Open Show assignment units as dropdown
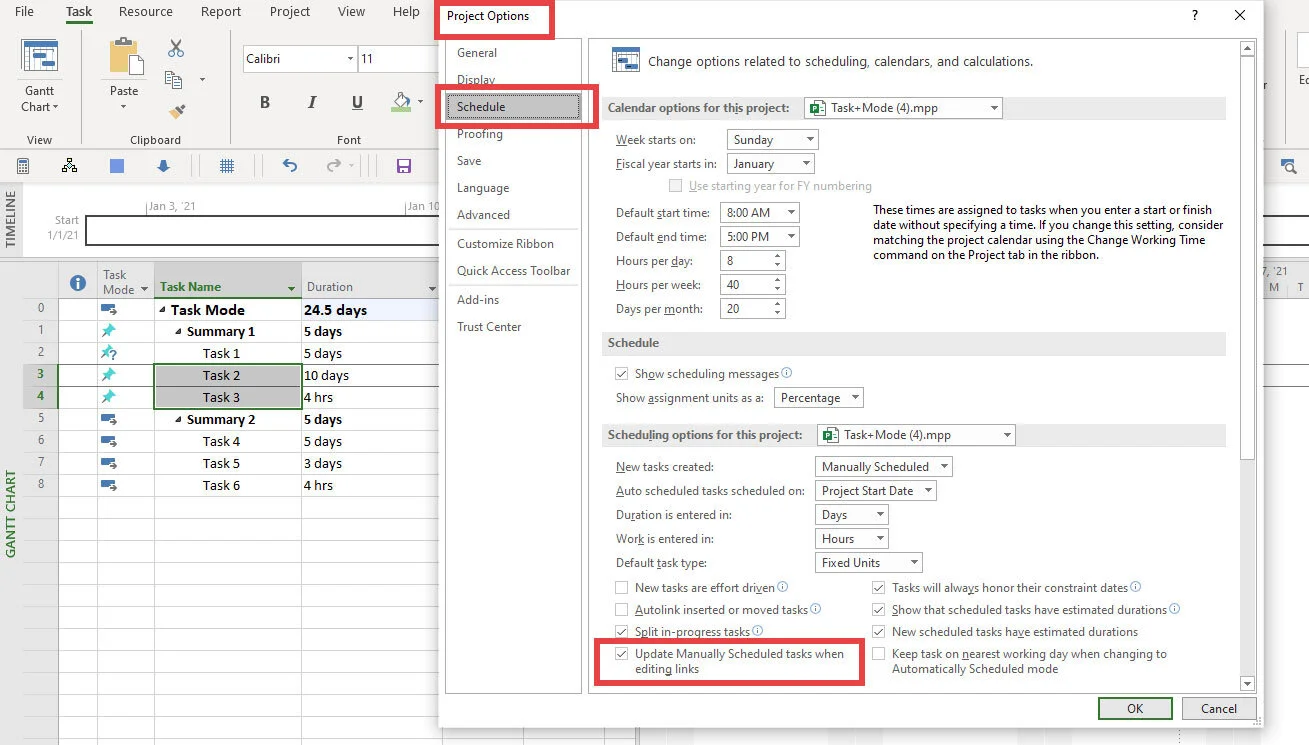This screenshot has width=1309, height=745. (818, 398)
